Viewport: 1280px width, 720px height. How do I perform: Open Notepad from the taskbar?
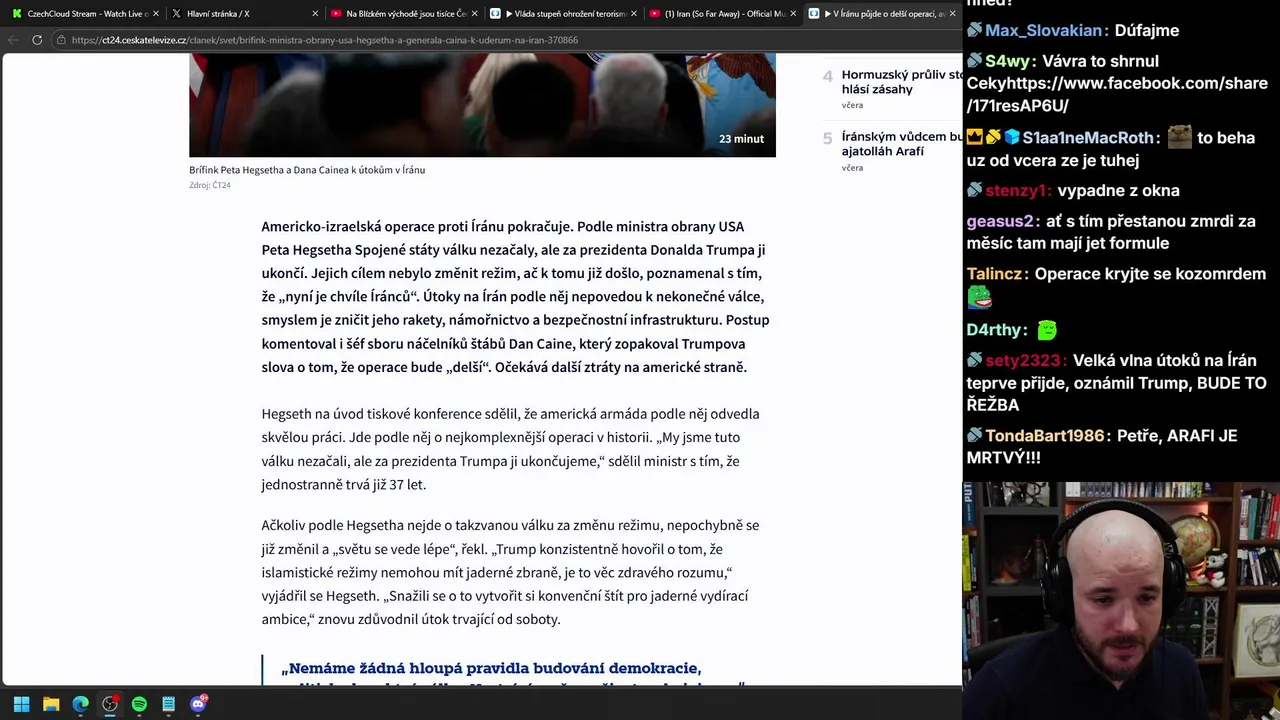pos(169,704)
